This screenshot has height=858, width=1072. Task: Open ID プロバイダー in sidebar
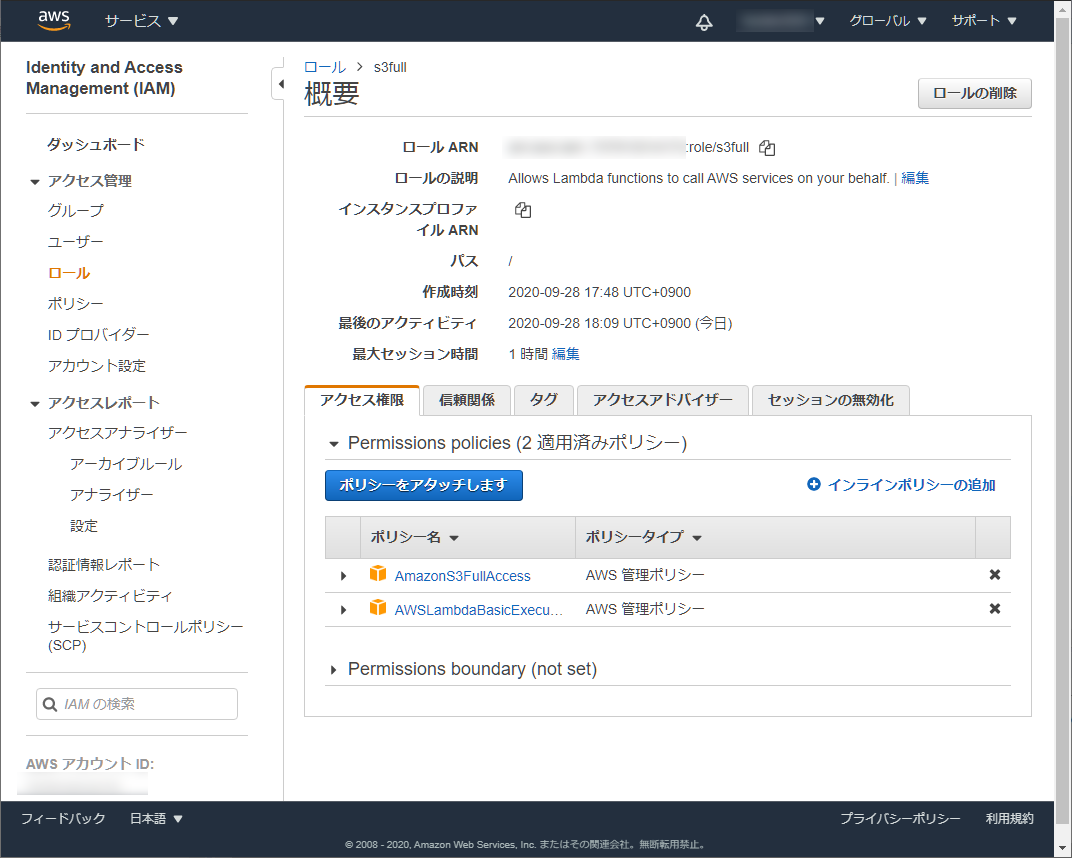[98, 335]
